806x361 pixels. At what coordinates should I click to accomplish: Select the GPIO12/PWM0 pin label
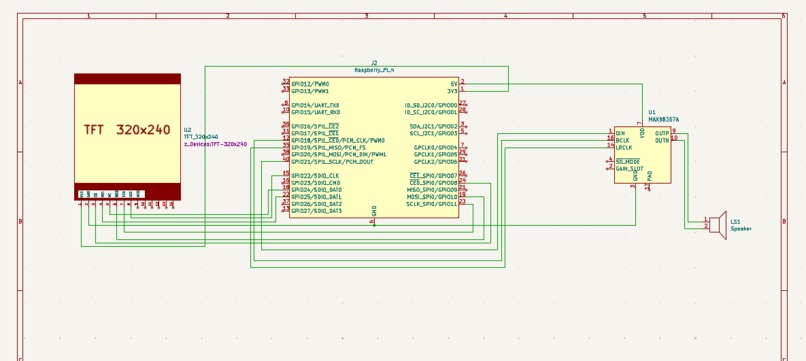[x=310, y=83]
